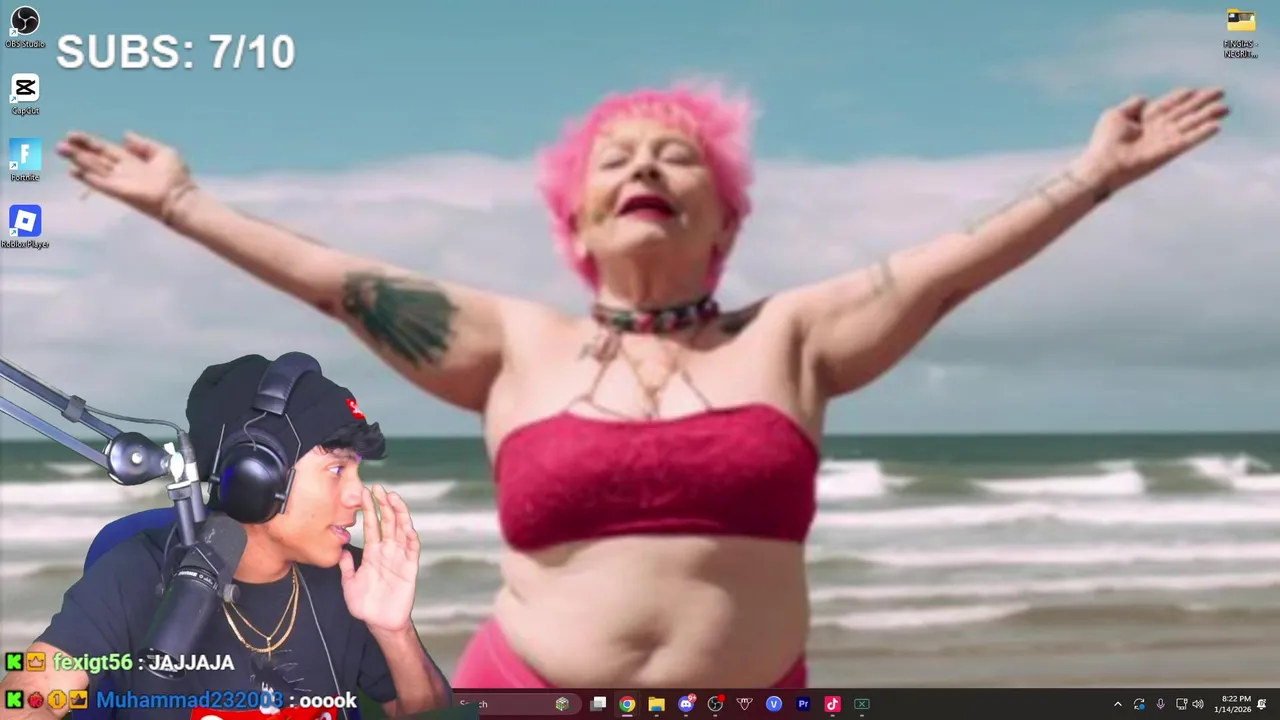The height and width of the screenshot is (720, 1280).
Task: Open the network status tray icon
Action: tap(1181, 704)
